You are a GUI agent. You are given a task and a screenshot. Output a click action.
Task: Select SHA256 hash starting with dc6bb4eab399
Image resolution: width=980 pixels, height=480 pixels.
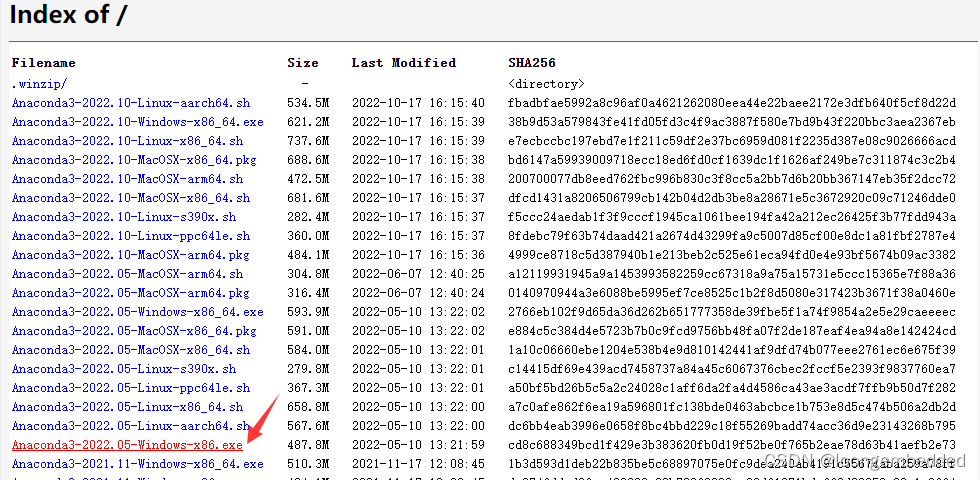tap(732, 426)
